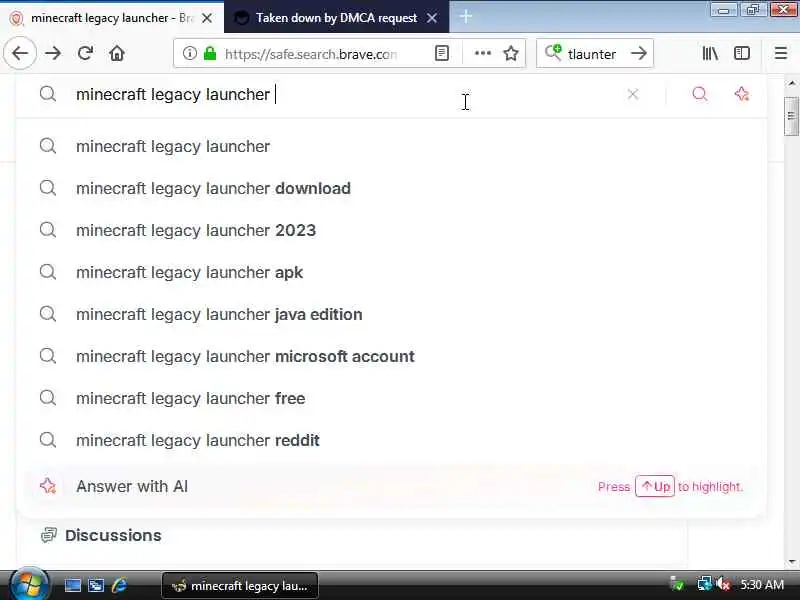The image size is (800, 600).
Task: Show site information icon in address bar
Action: (189, 53)
